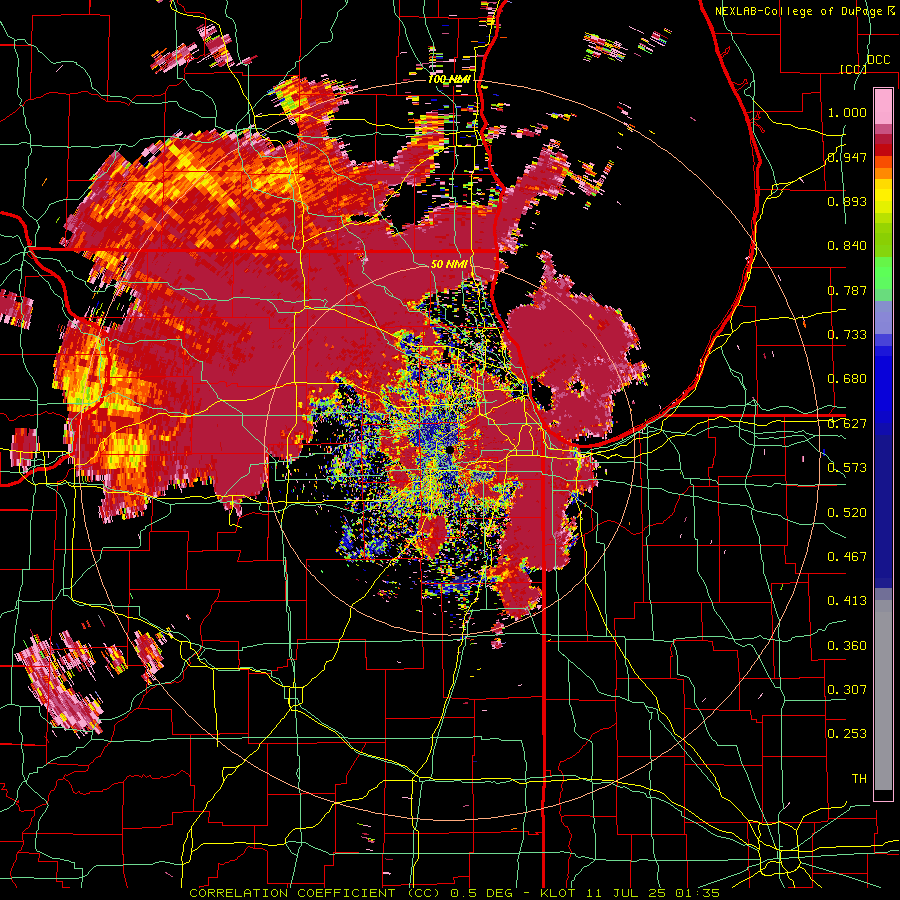
Task: Click the 0.627 scale value
Action: pos(847,424)
